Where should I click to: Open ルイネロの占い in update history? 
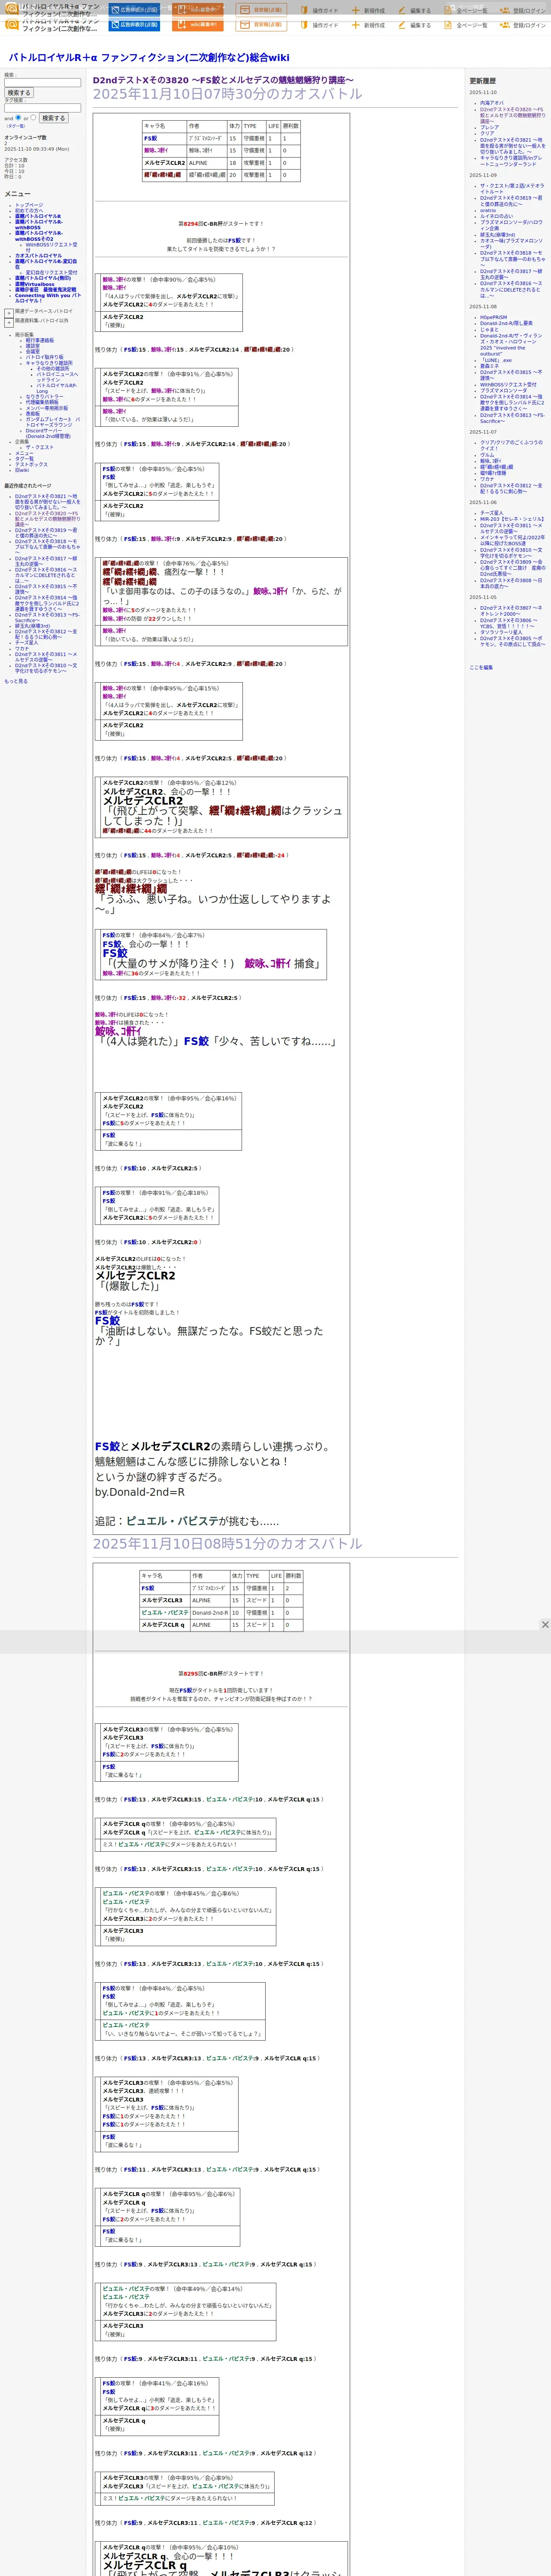[x=497, y=216]
